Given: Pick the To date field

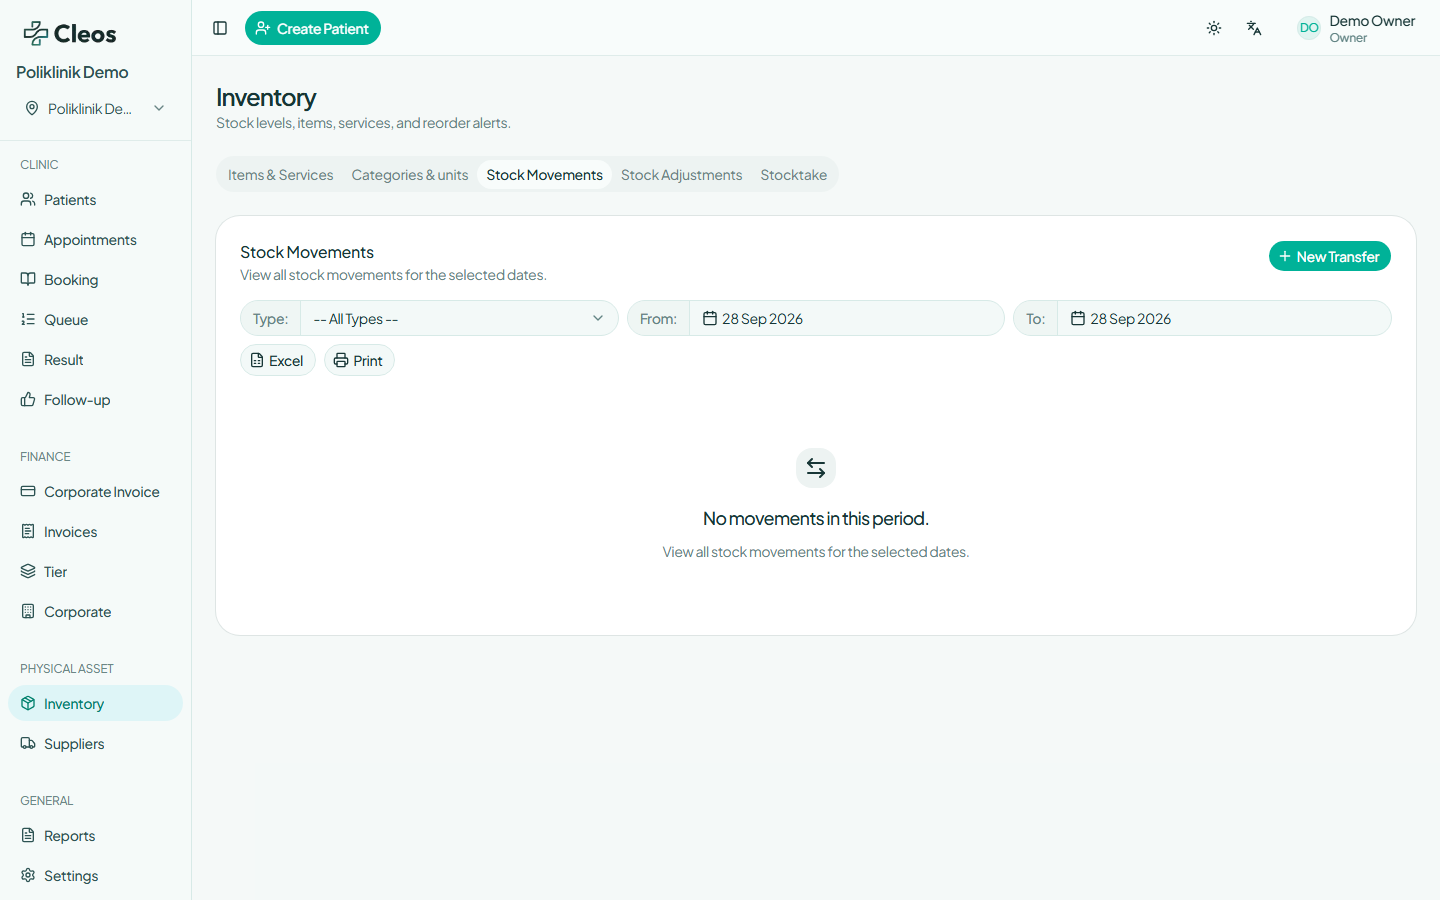Looking at the screenshot, I should pos(1224,319).
